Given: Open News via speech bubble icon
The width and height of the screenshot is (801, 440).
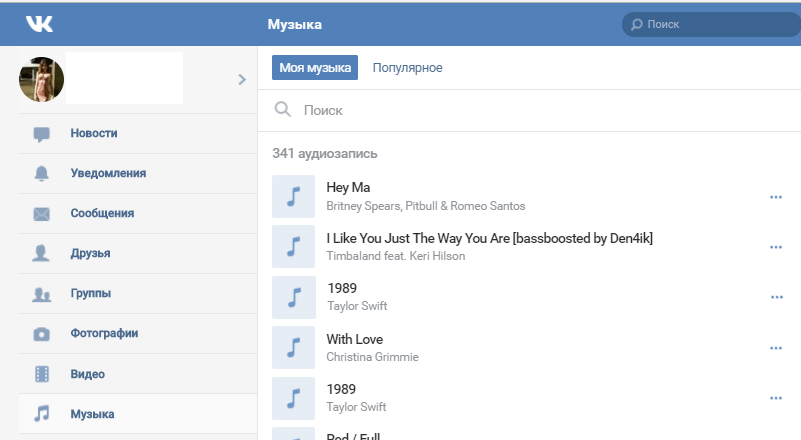Looking at the screenshot, I should (42, 134).
